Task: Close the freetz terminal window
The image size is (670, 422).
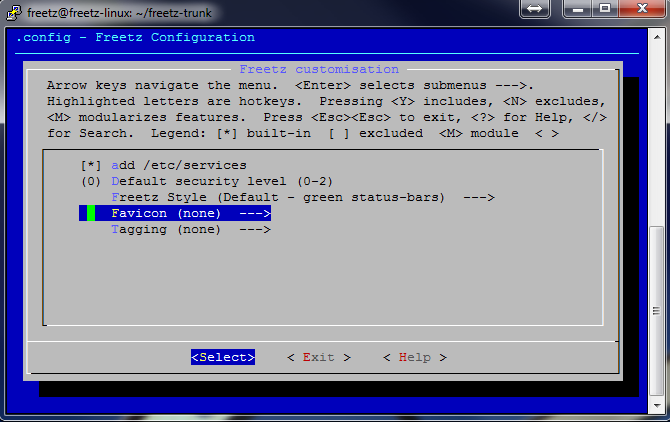Action: tap(642, 9)
